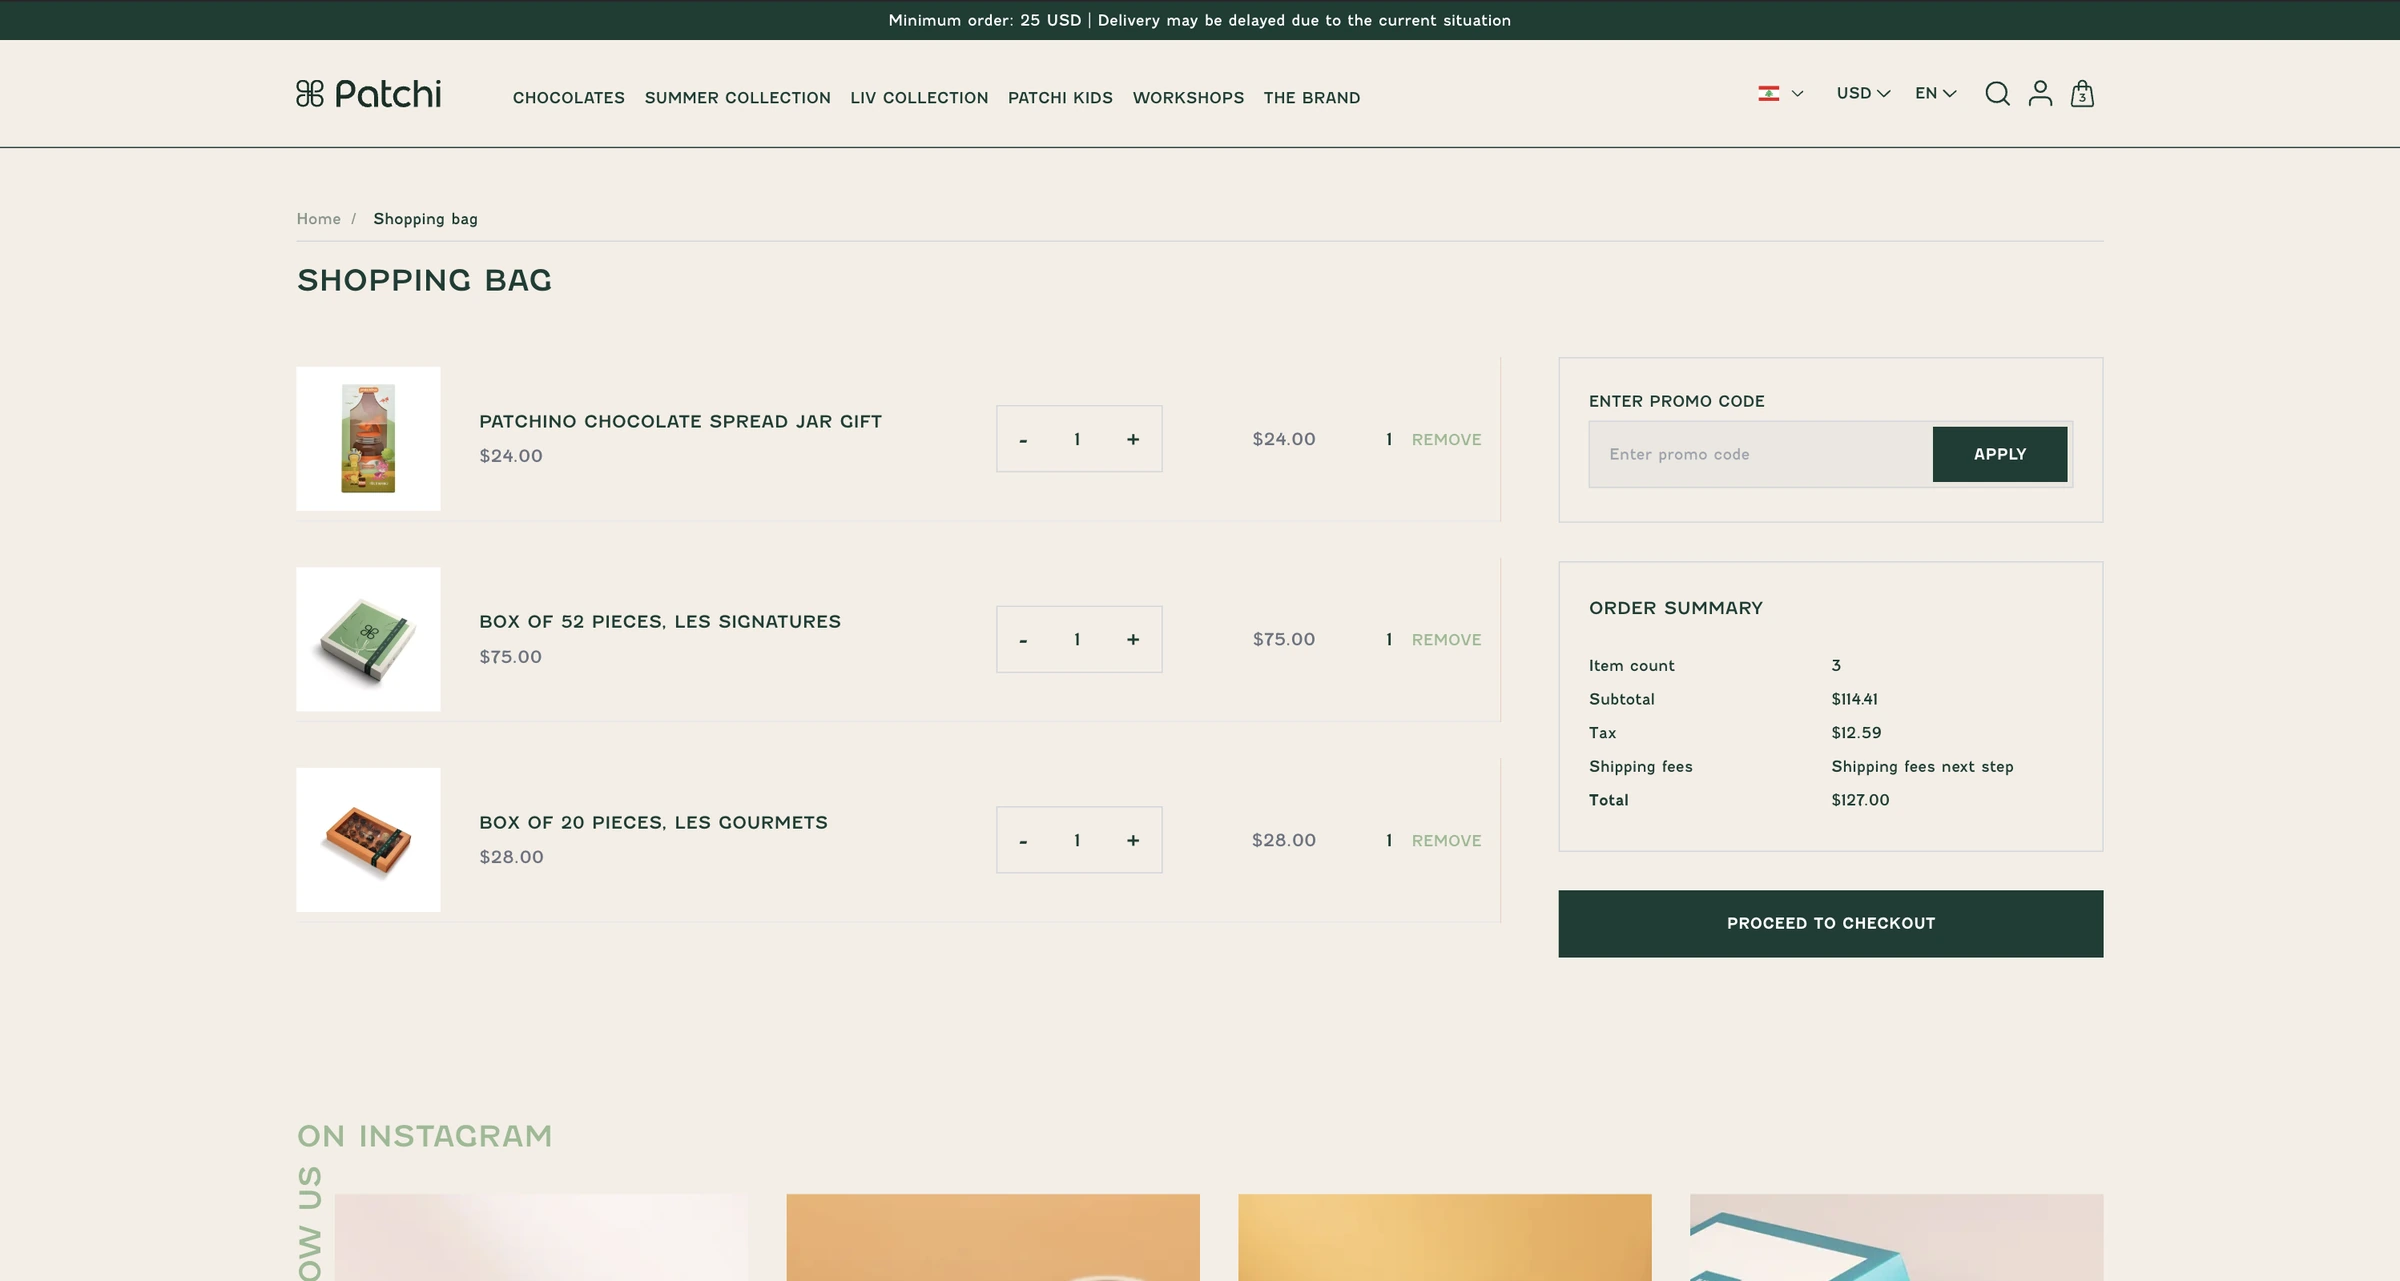Viewport: 2400px width, 1281px height.
Task: Remove Patchino Chocolate Spread Jar Gift
Action: click(1446, 440)
